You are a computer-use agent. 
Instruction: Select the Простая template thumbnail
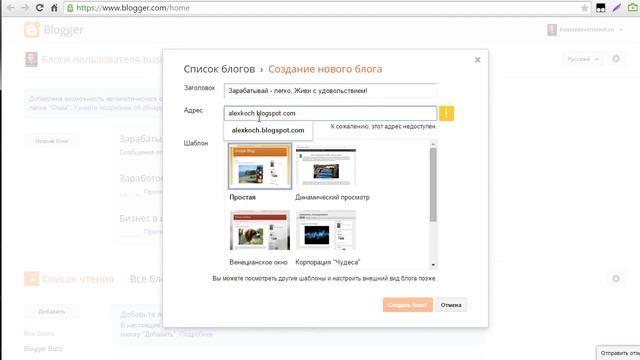pos(260,166)
